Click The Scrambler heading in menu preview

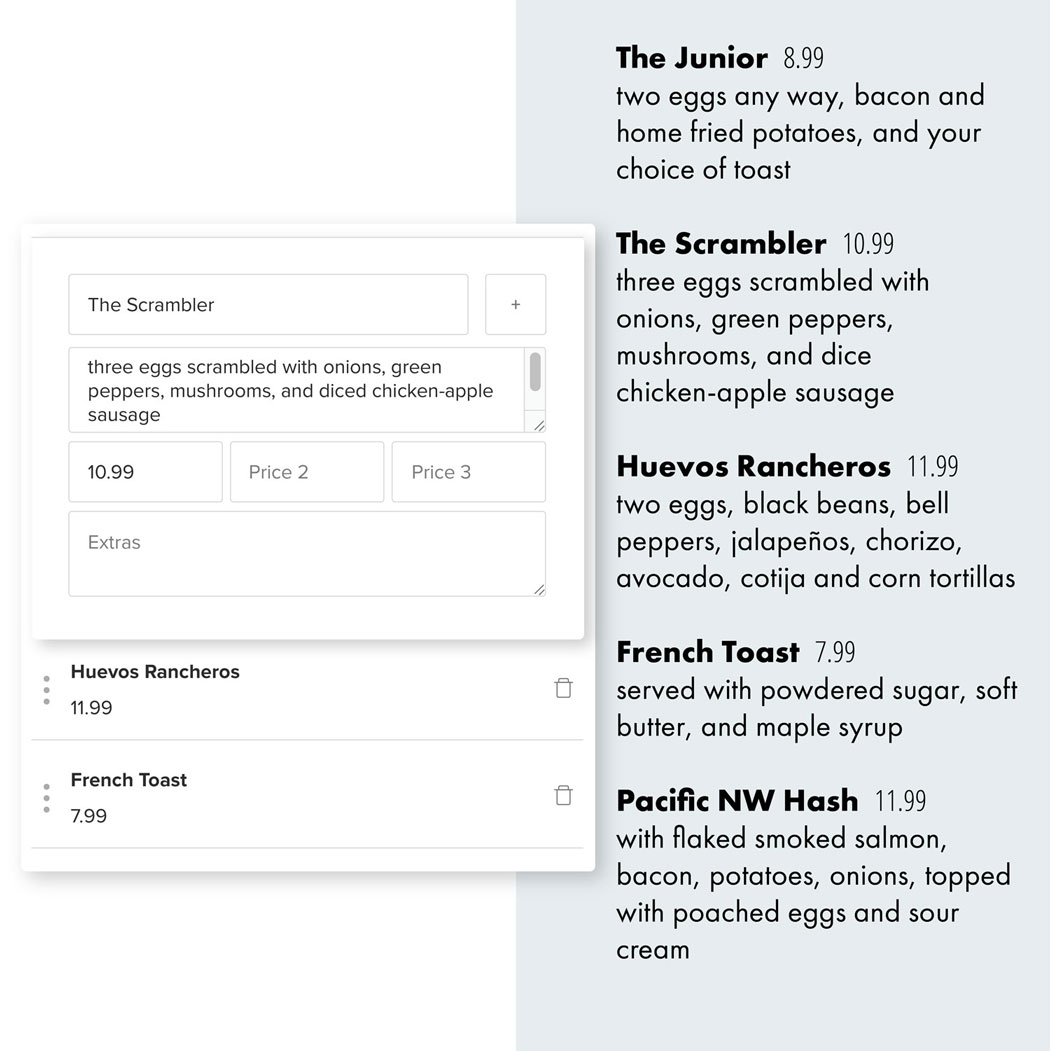tap(721, 244)
